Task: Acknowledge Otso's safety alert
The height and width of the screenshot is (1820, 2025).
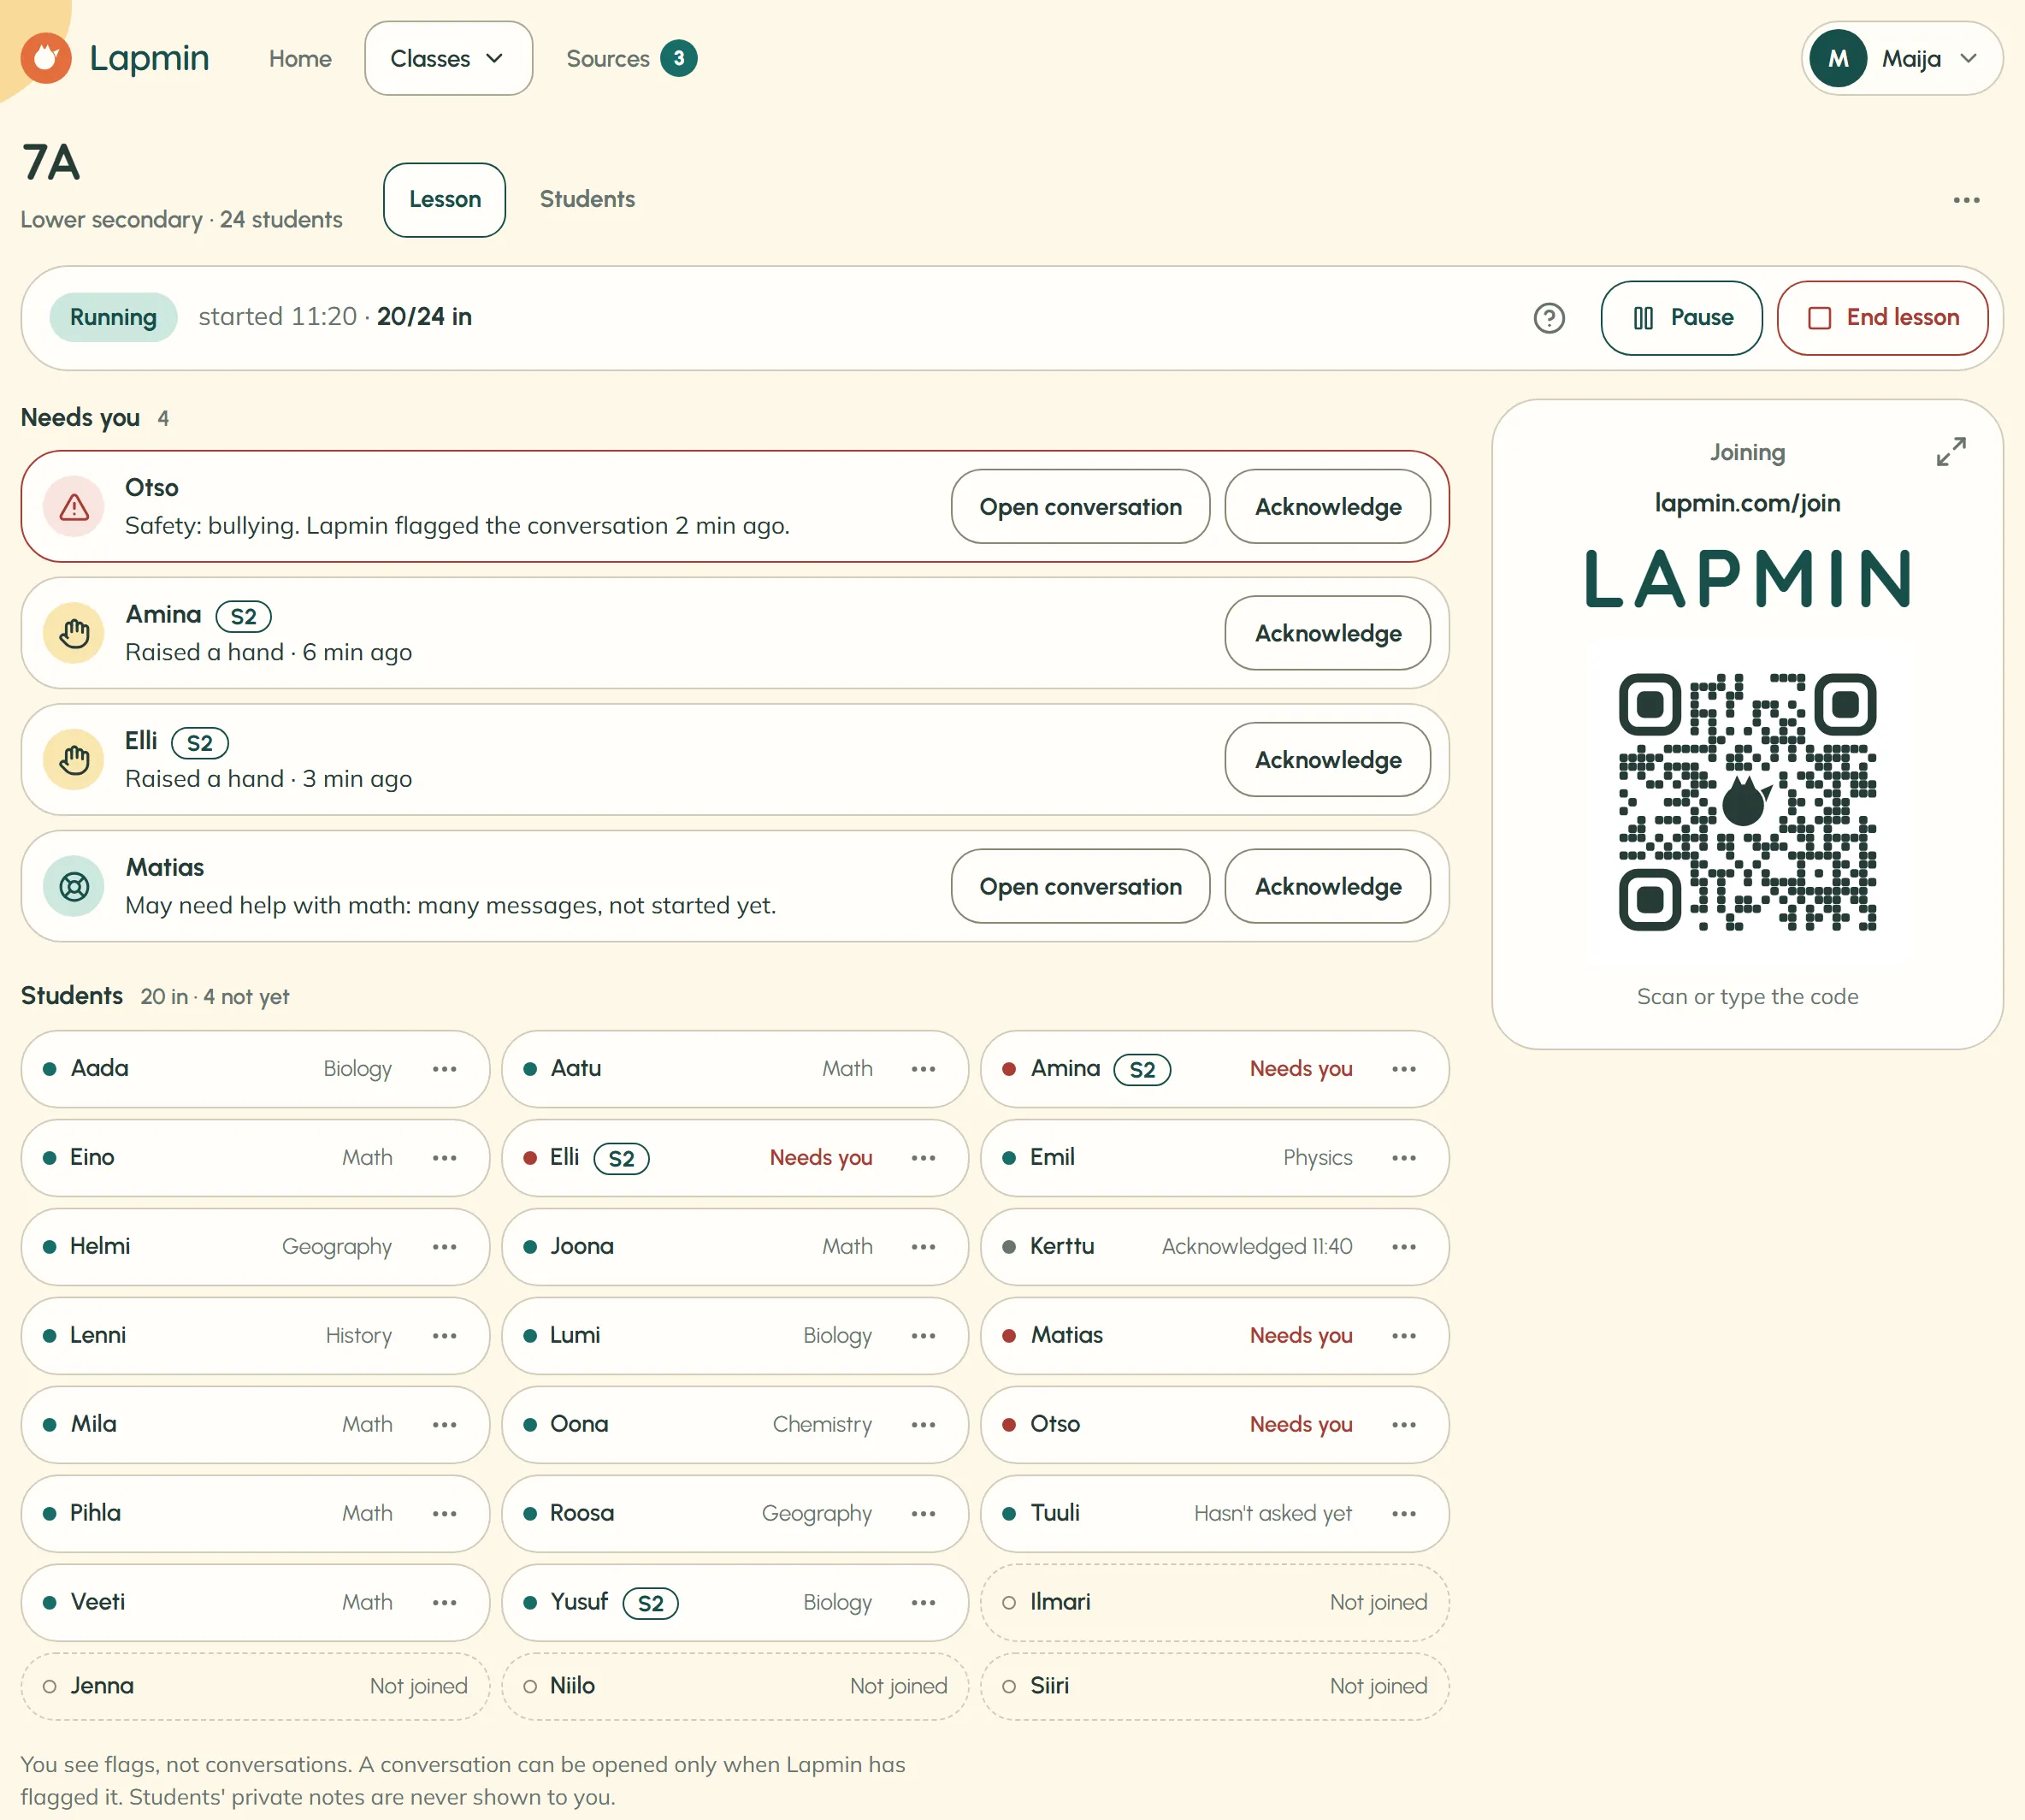Action: coord(1328,507)
